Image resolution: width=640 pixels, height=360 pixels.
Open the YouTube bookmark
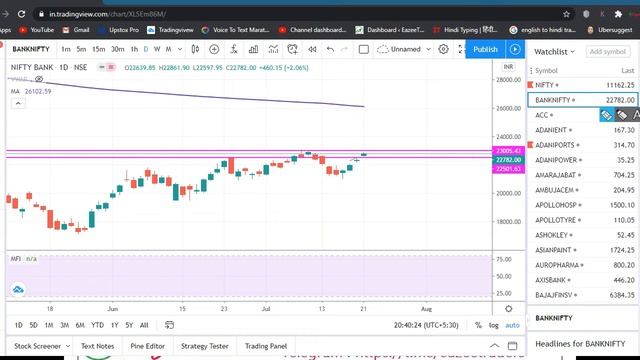coord(36,30)
